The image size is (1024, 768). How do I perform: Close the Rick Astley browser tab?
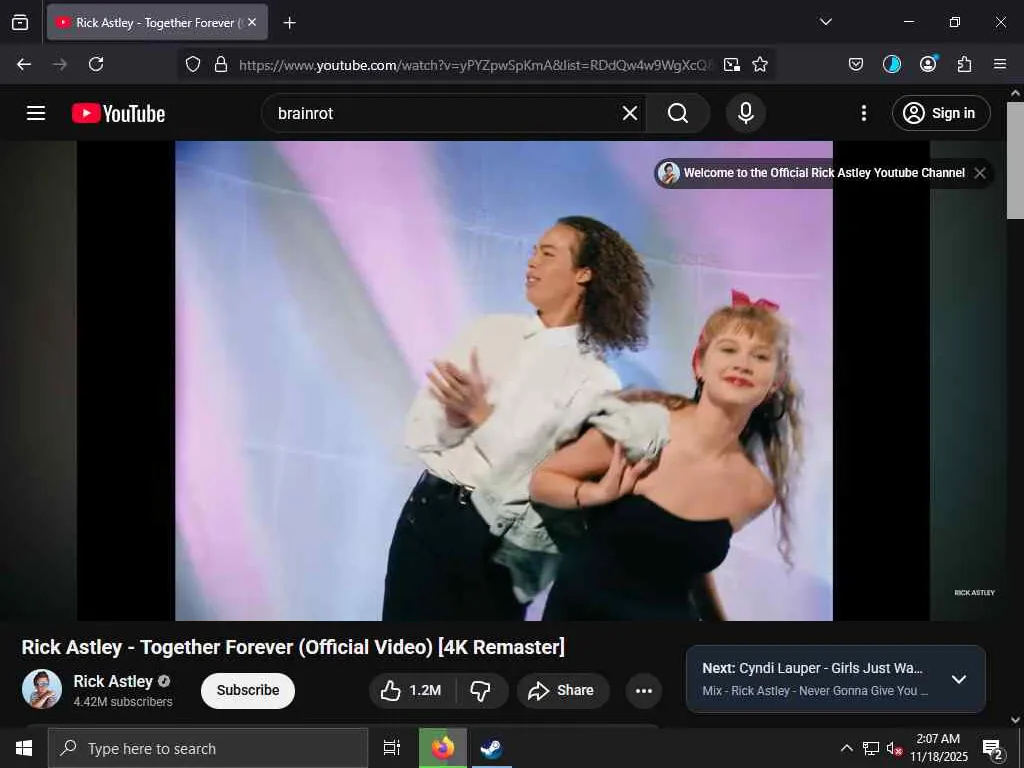[252, 22]
